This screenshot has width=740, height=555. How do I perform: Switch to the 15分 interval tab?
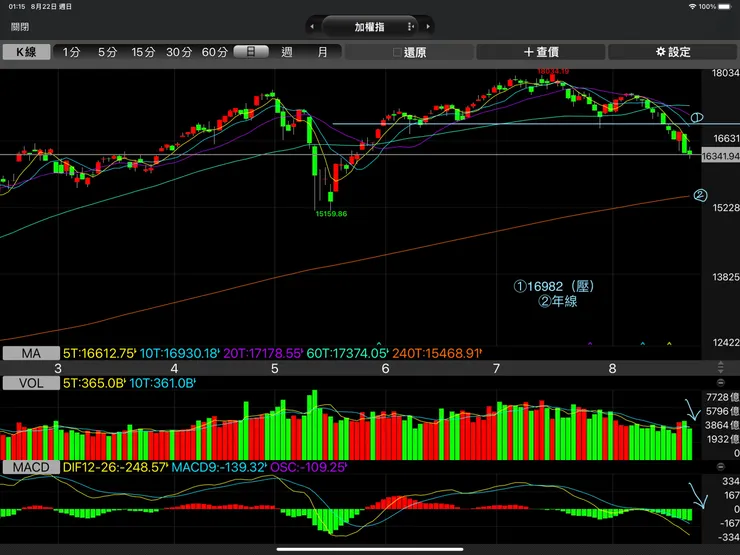[143, 52]
